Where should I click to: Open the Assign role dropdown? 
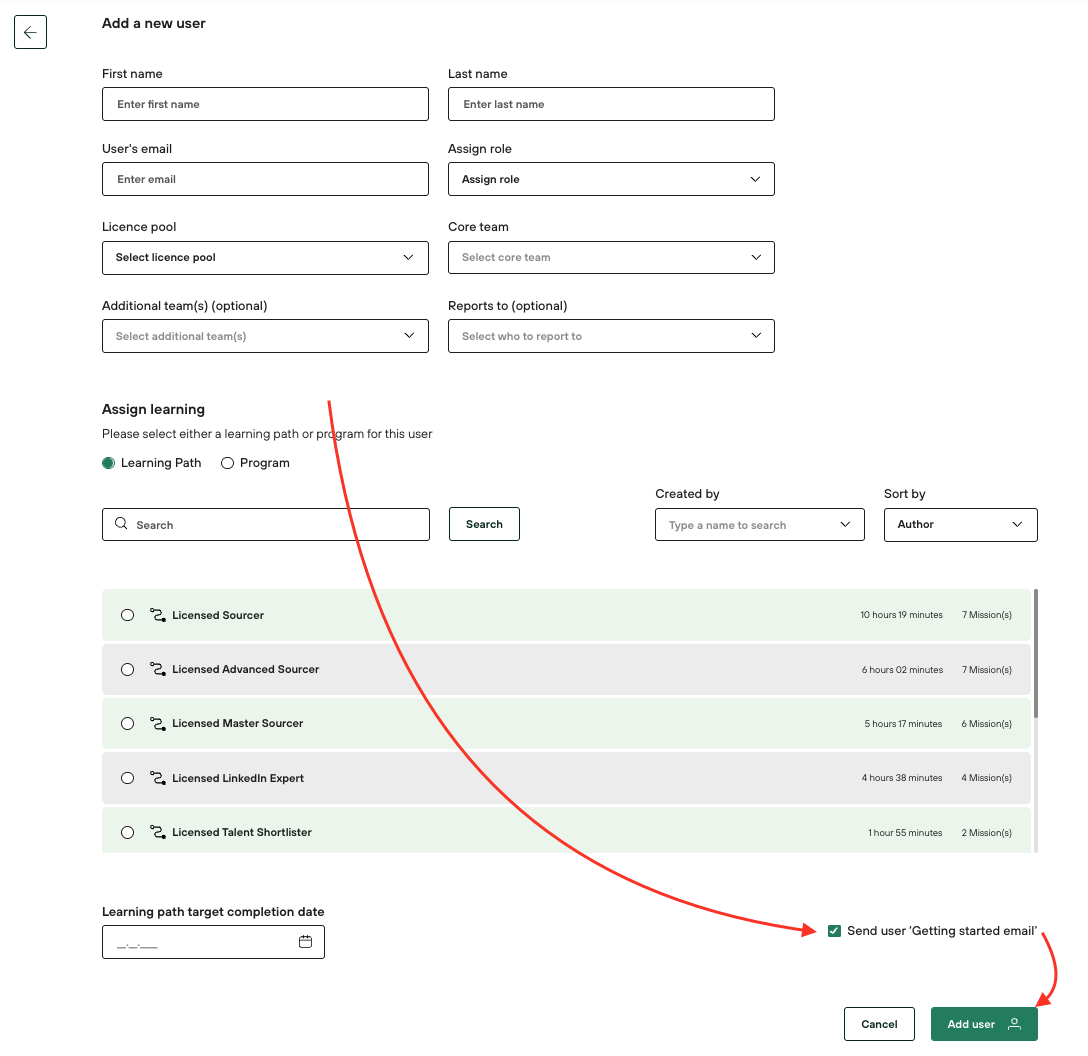pyautogui.click(x=611, y=179)
